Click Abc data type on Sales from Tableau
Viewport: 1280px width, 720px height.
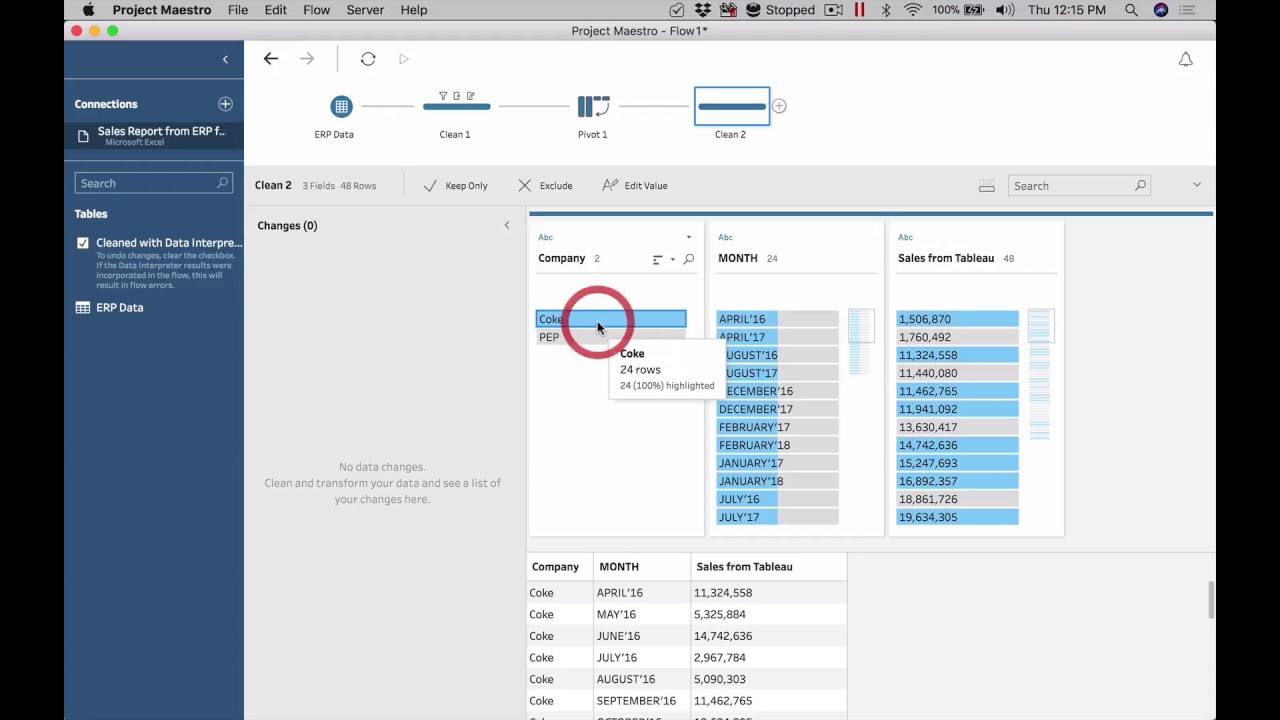pos(905,237)
